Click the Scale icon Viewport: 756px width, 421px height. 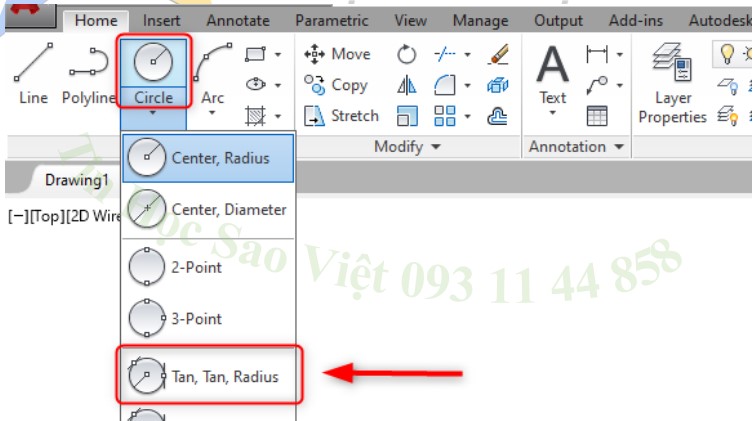pyautogui.click(x=406, y=116)
